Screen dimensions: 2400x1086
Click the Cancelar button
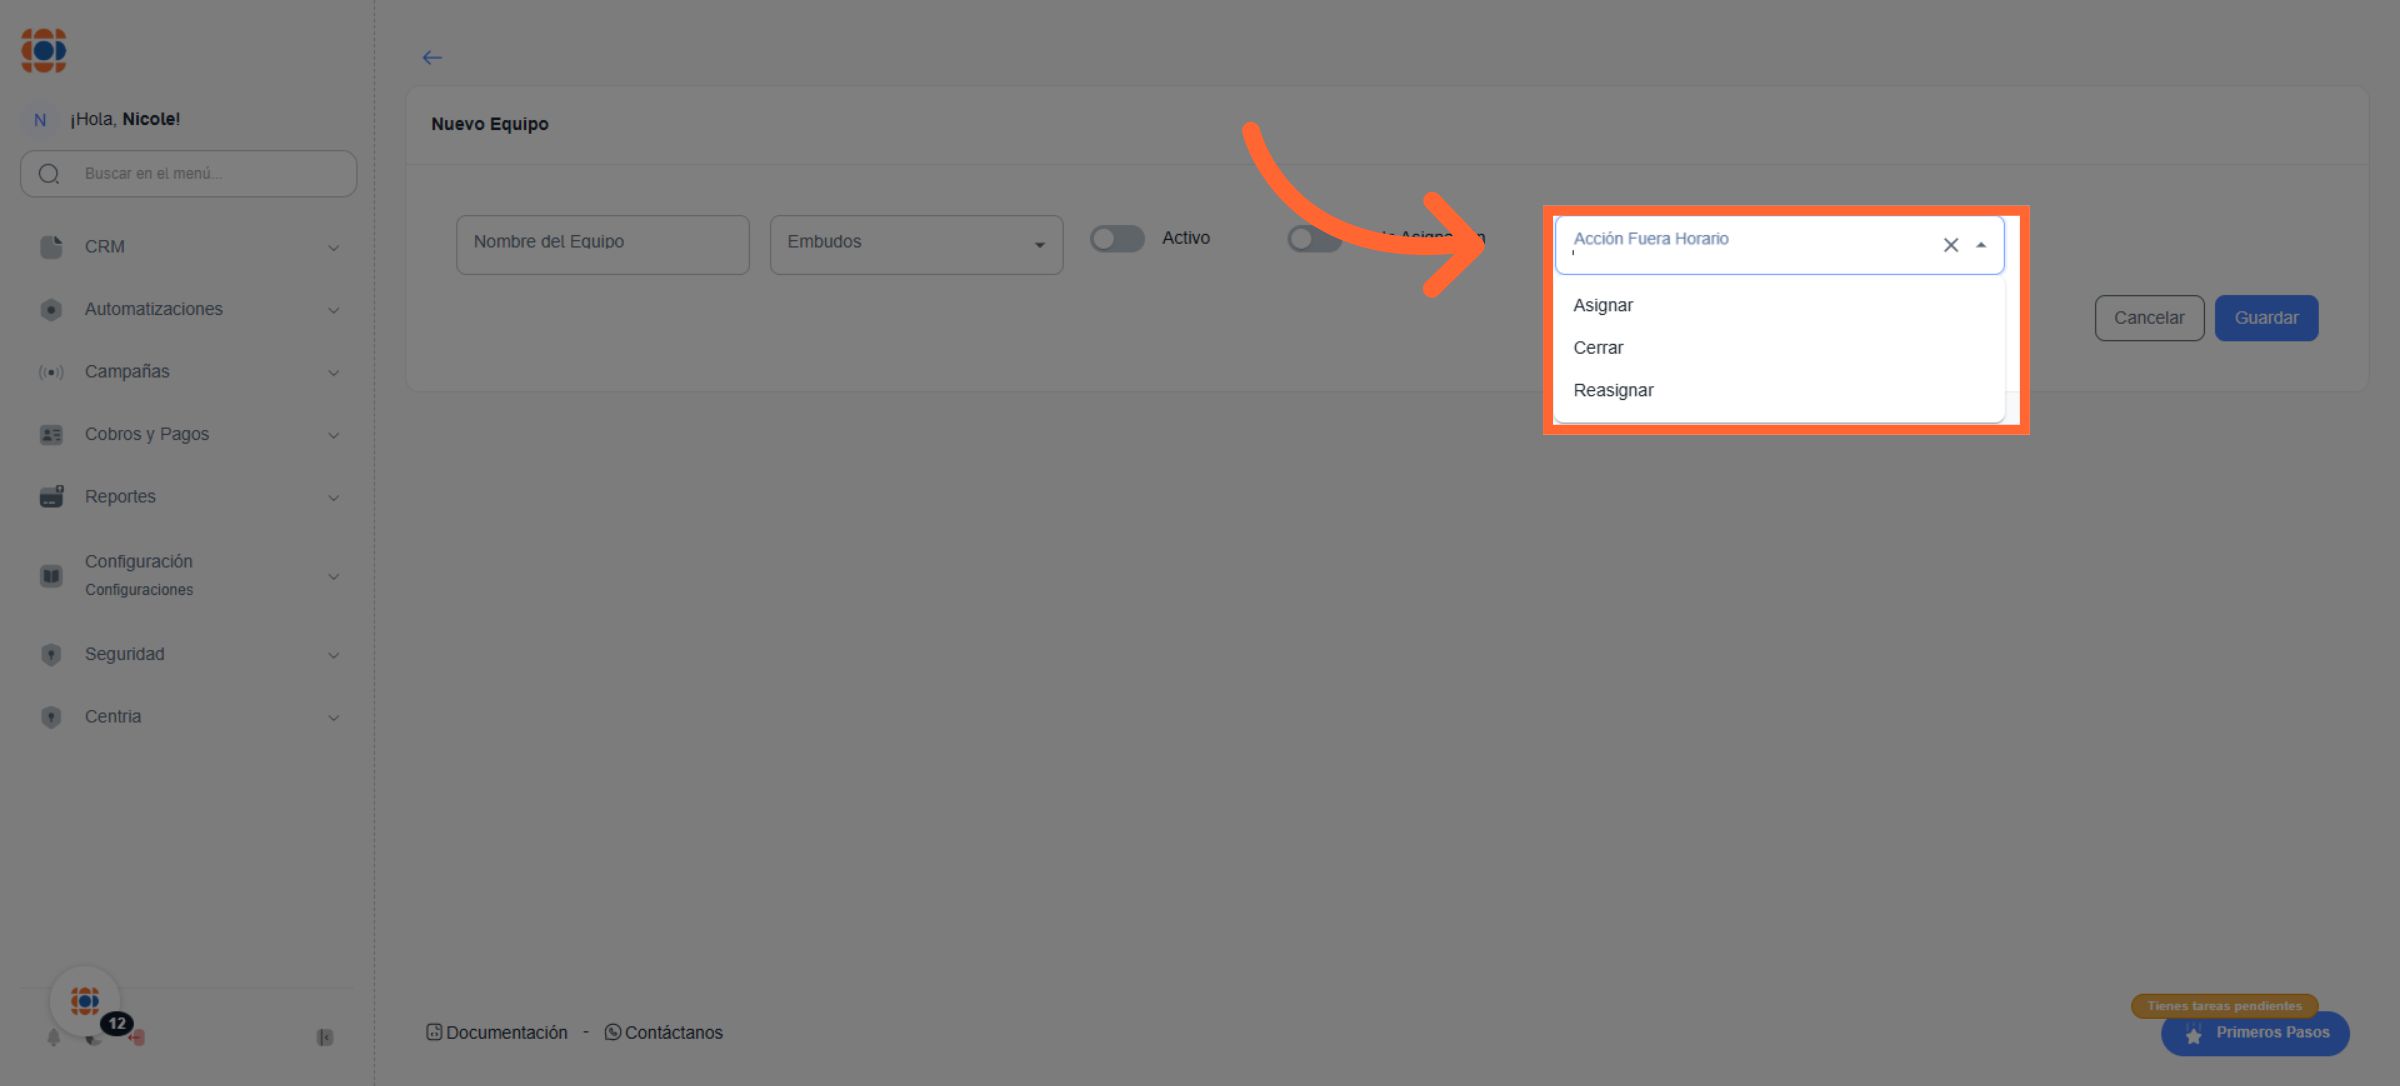coord(2149,318)
